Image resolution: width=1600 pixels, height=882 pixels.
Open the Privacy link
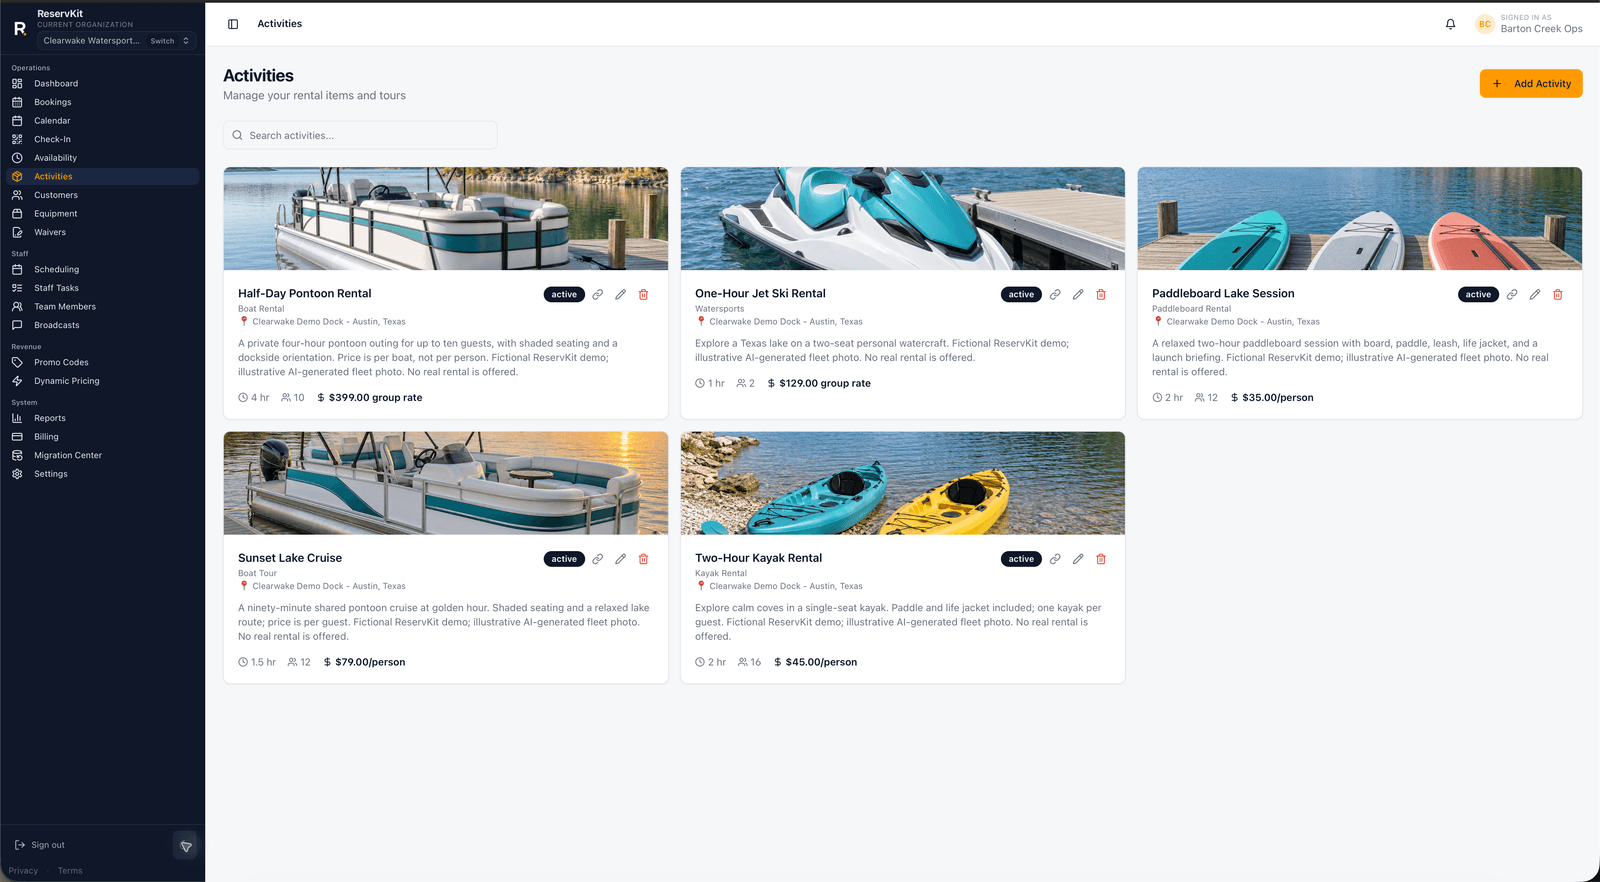(x=23, y=871)
